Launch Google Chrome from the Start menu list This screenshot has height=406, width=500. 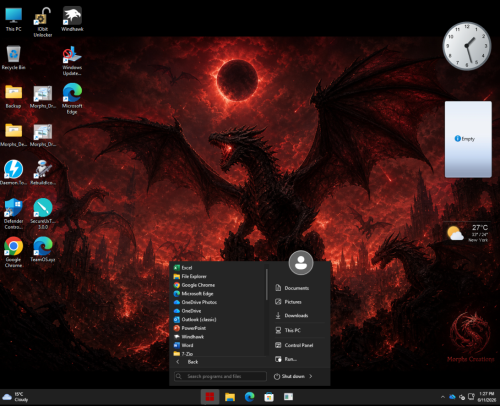pos(219,285)
